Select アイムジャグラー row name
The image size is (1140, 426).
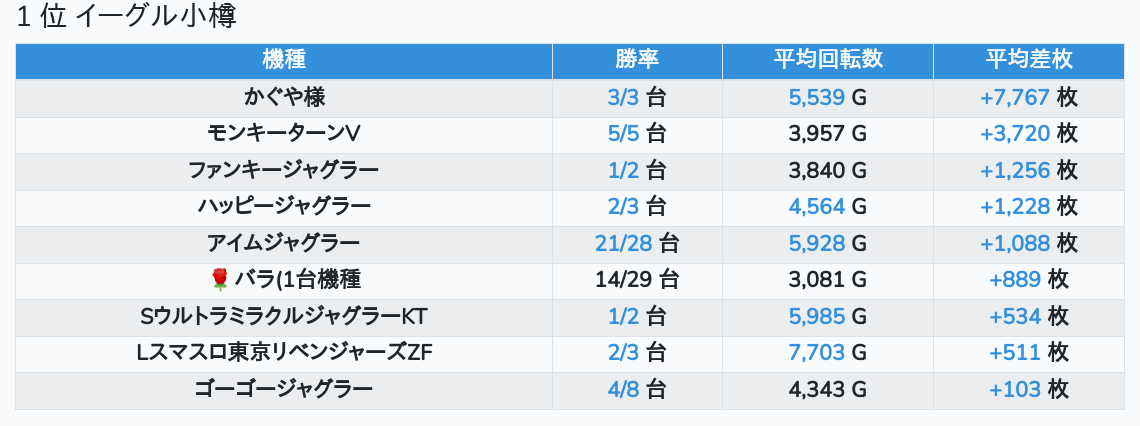coord(284,243)
